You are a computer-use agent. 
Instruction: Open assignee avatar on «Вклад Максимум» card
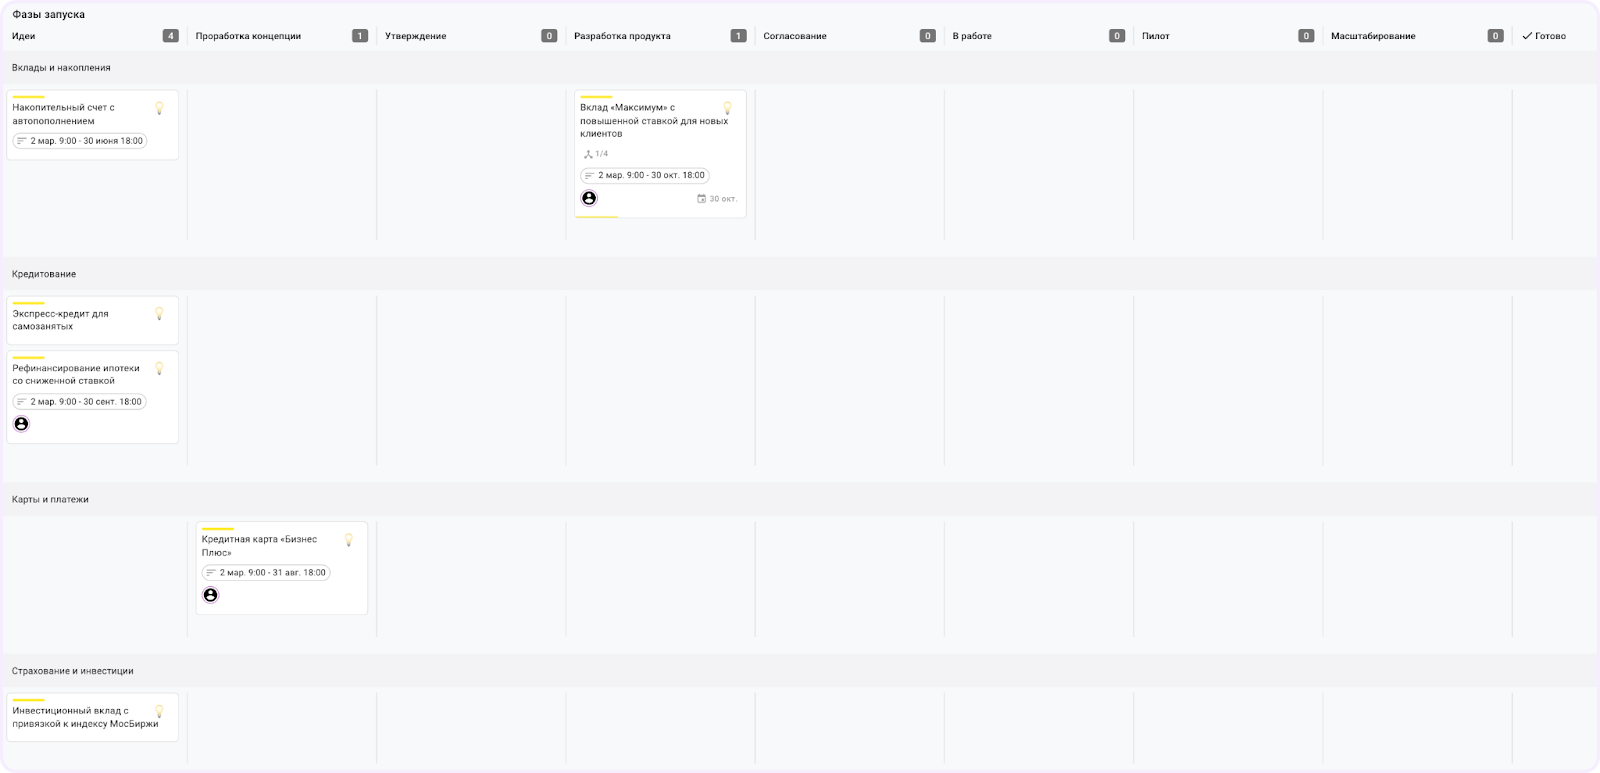pyautogui.click(x=589, y=198)
